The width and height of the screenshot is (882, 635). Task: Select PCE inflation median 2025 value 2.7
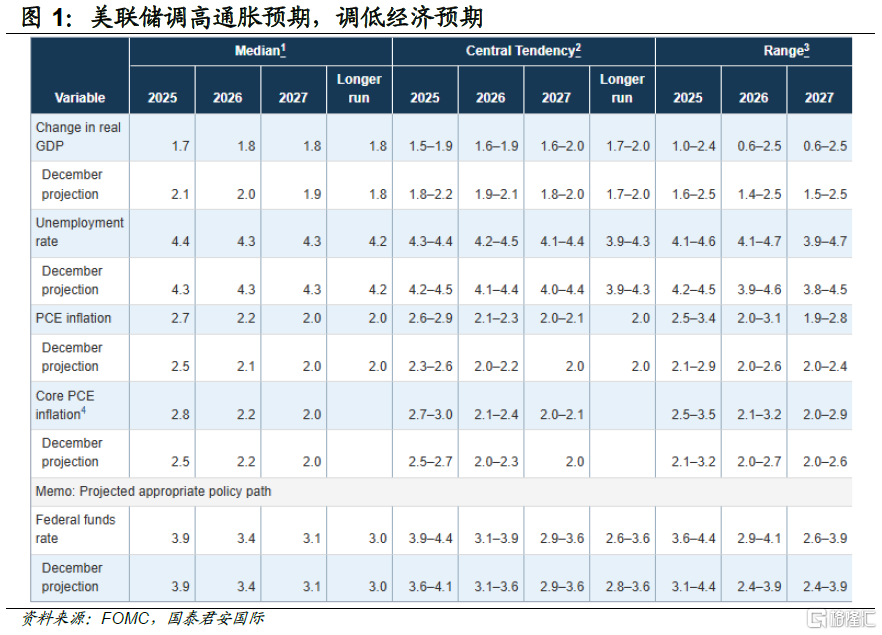tap(181, 319)
